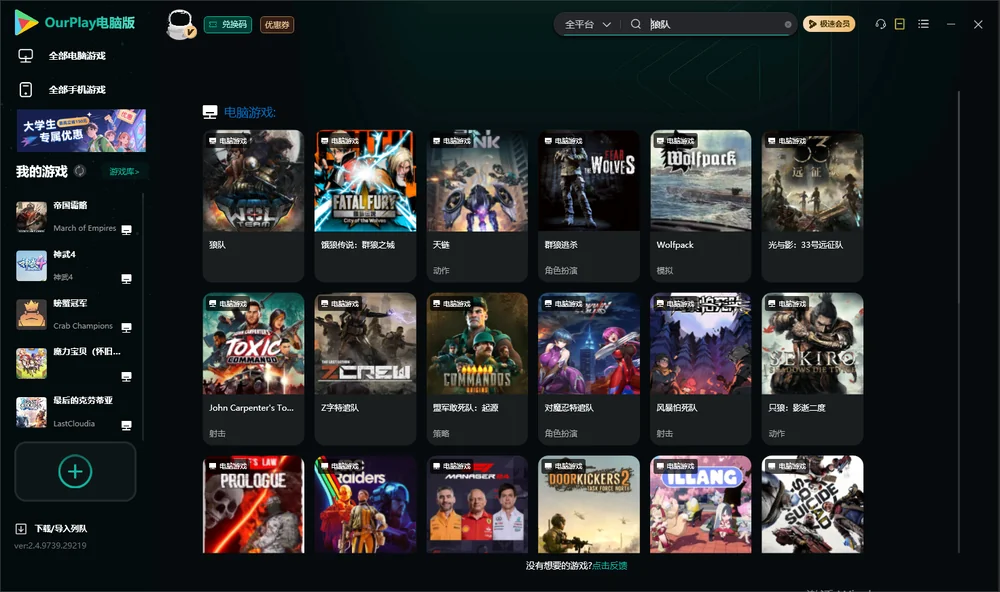Open customer service headset icon

click(x=880, y=24)
